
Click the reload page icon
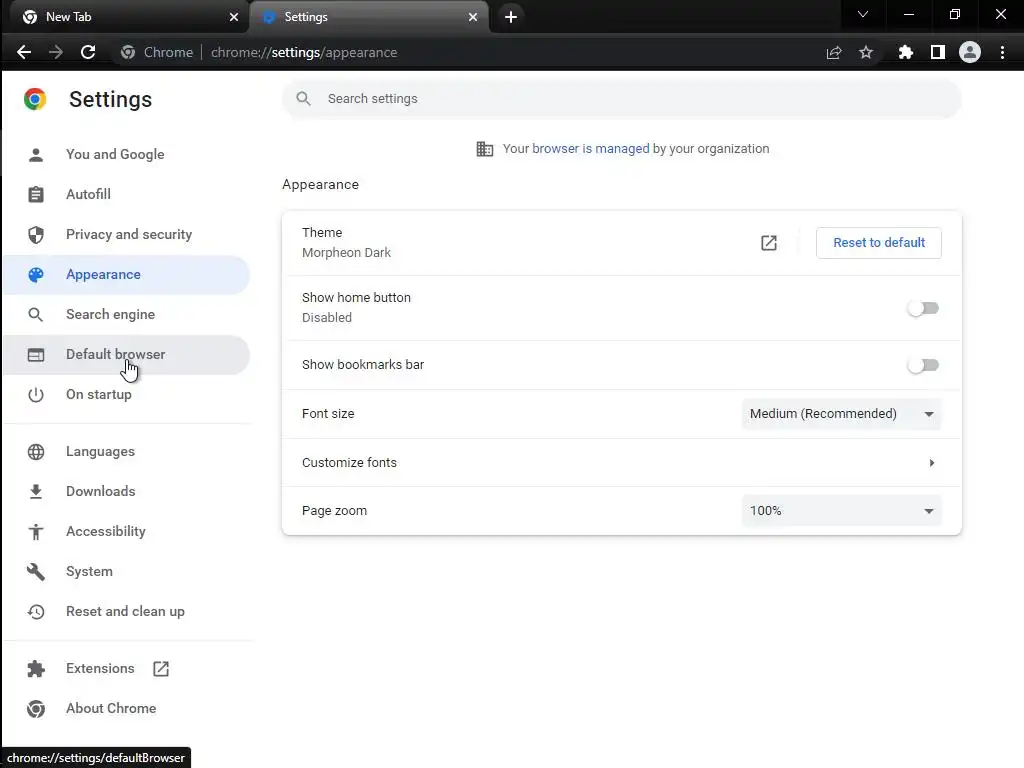[x=88, y=52]
